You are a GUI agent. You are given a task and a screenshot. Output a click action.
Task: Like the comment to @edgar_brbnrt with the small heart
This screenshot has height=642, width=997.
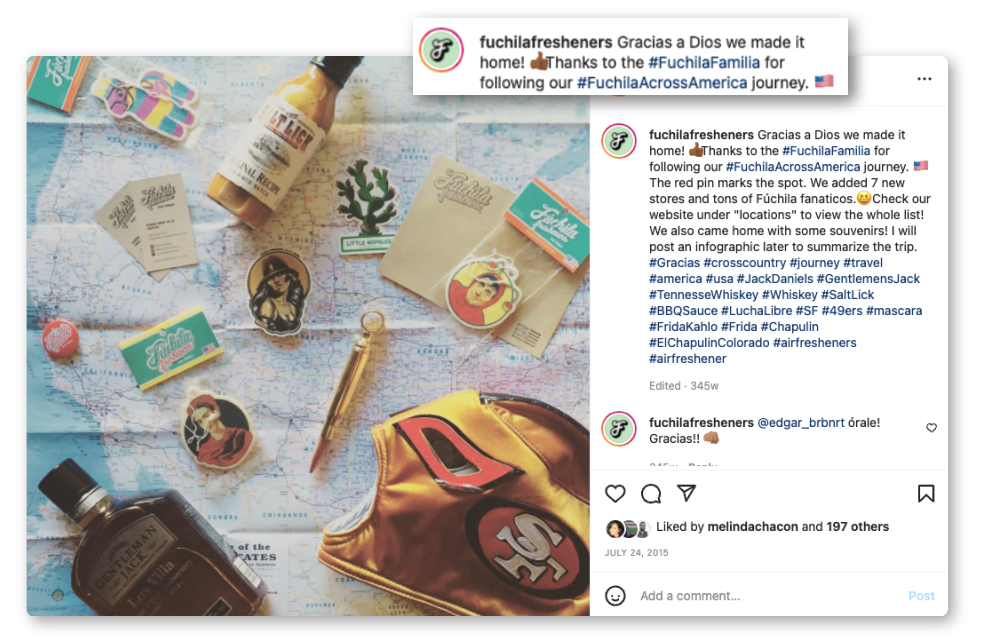[931, 428]
